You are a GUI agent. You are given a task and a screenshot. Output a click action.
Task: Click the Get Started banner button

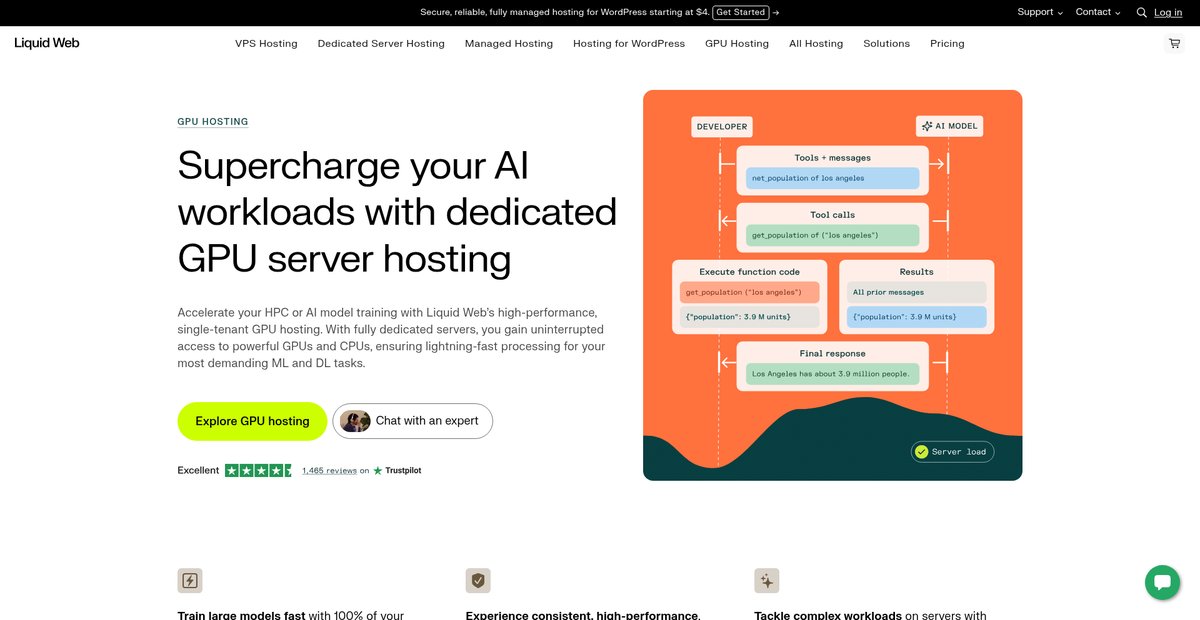pos(741,12)
